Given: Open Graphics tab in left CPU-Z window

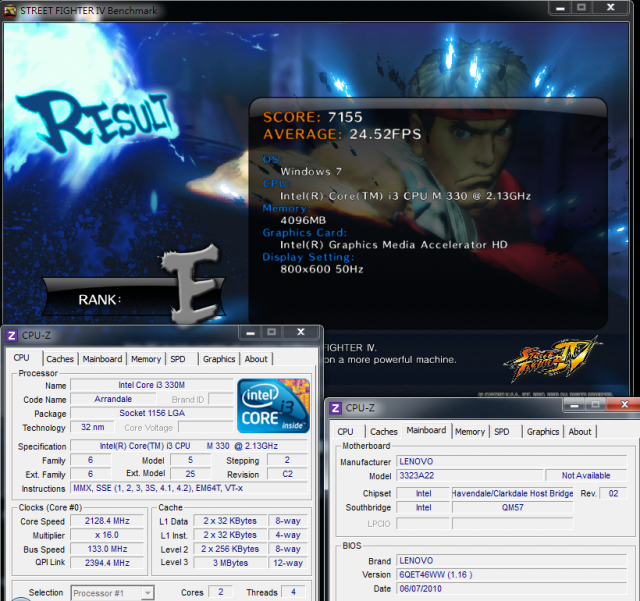Looking at the screenshot, I should (x=219, y=359).
